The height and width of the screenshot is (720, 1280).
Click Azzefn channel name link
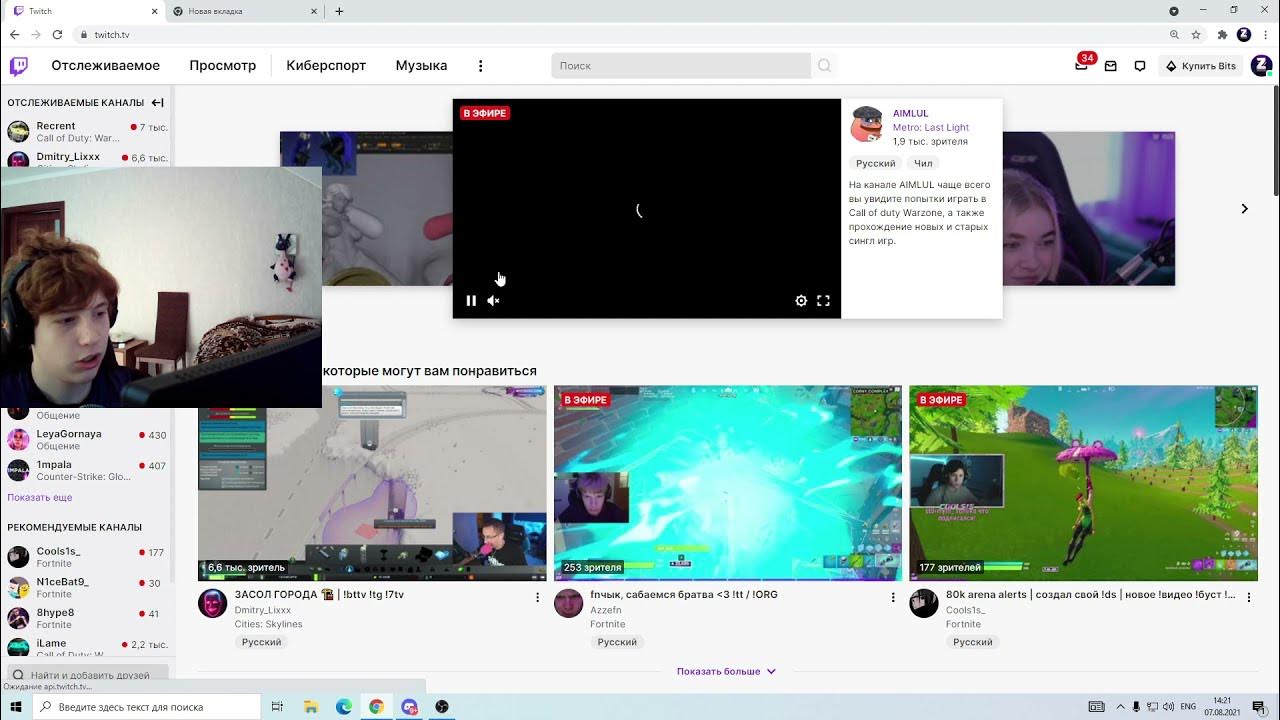point(606,610)
